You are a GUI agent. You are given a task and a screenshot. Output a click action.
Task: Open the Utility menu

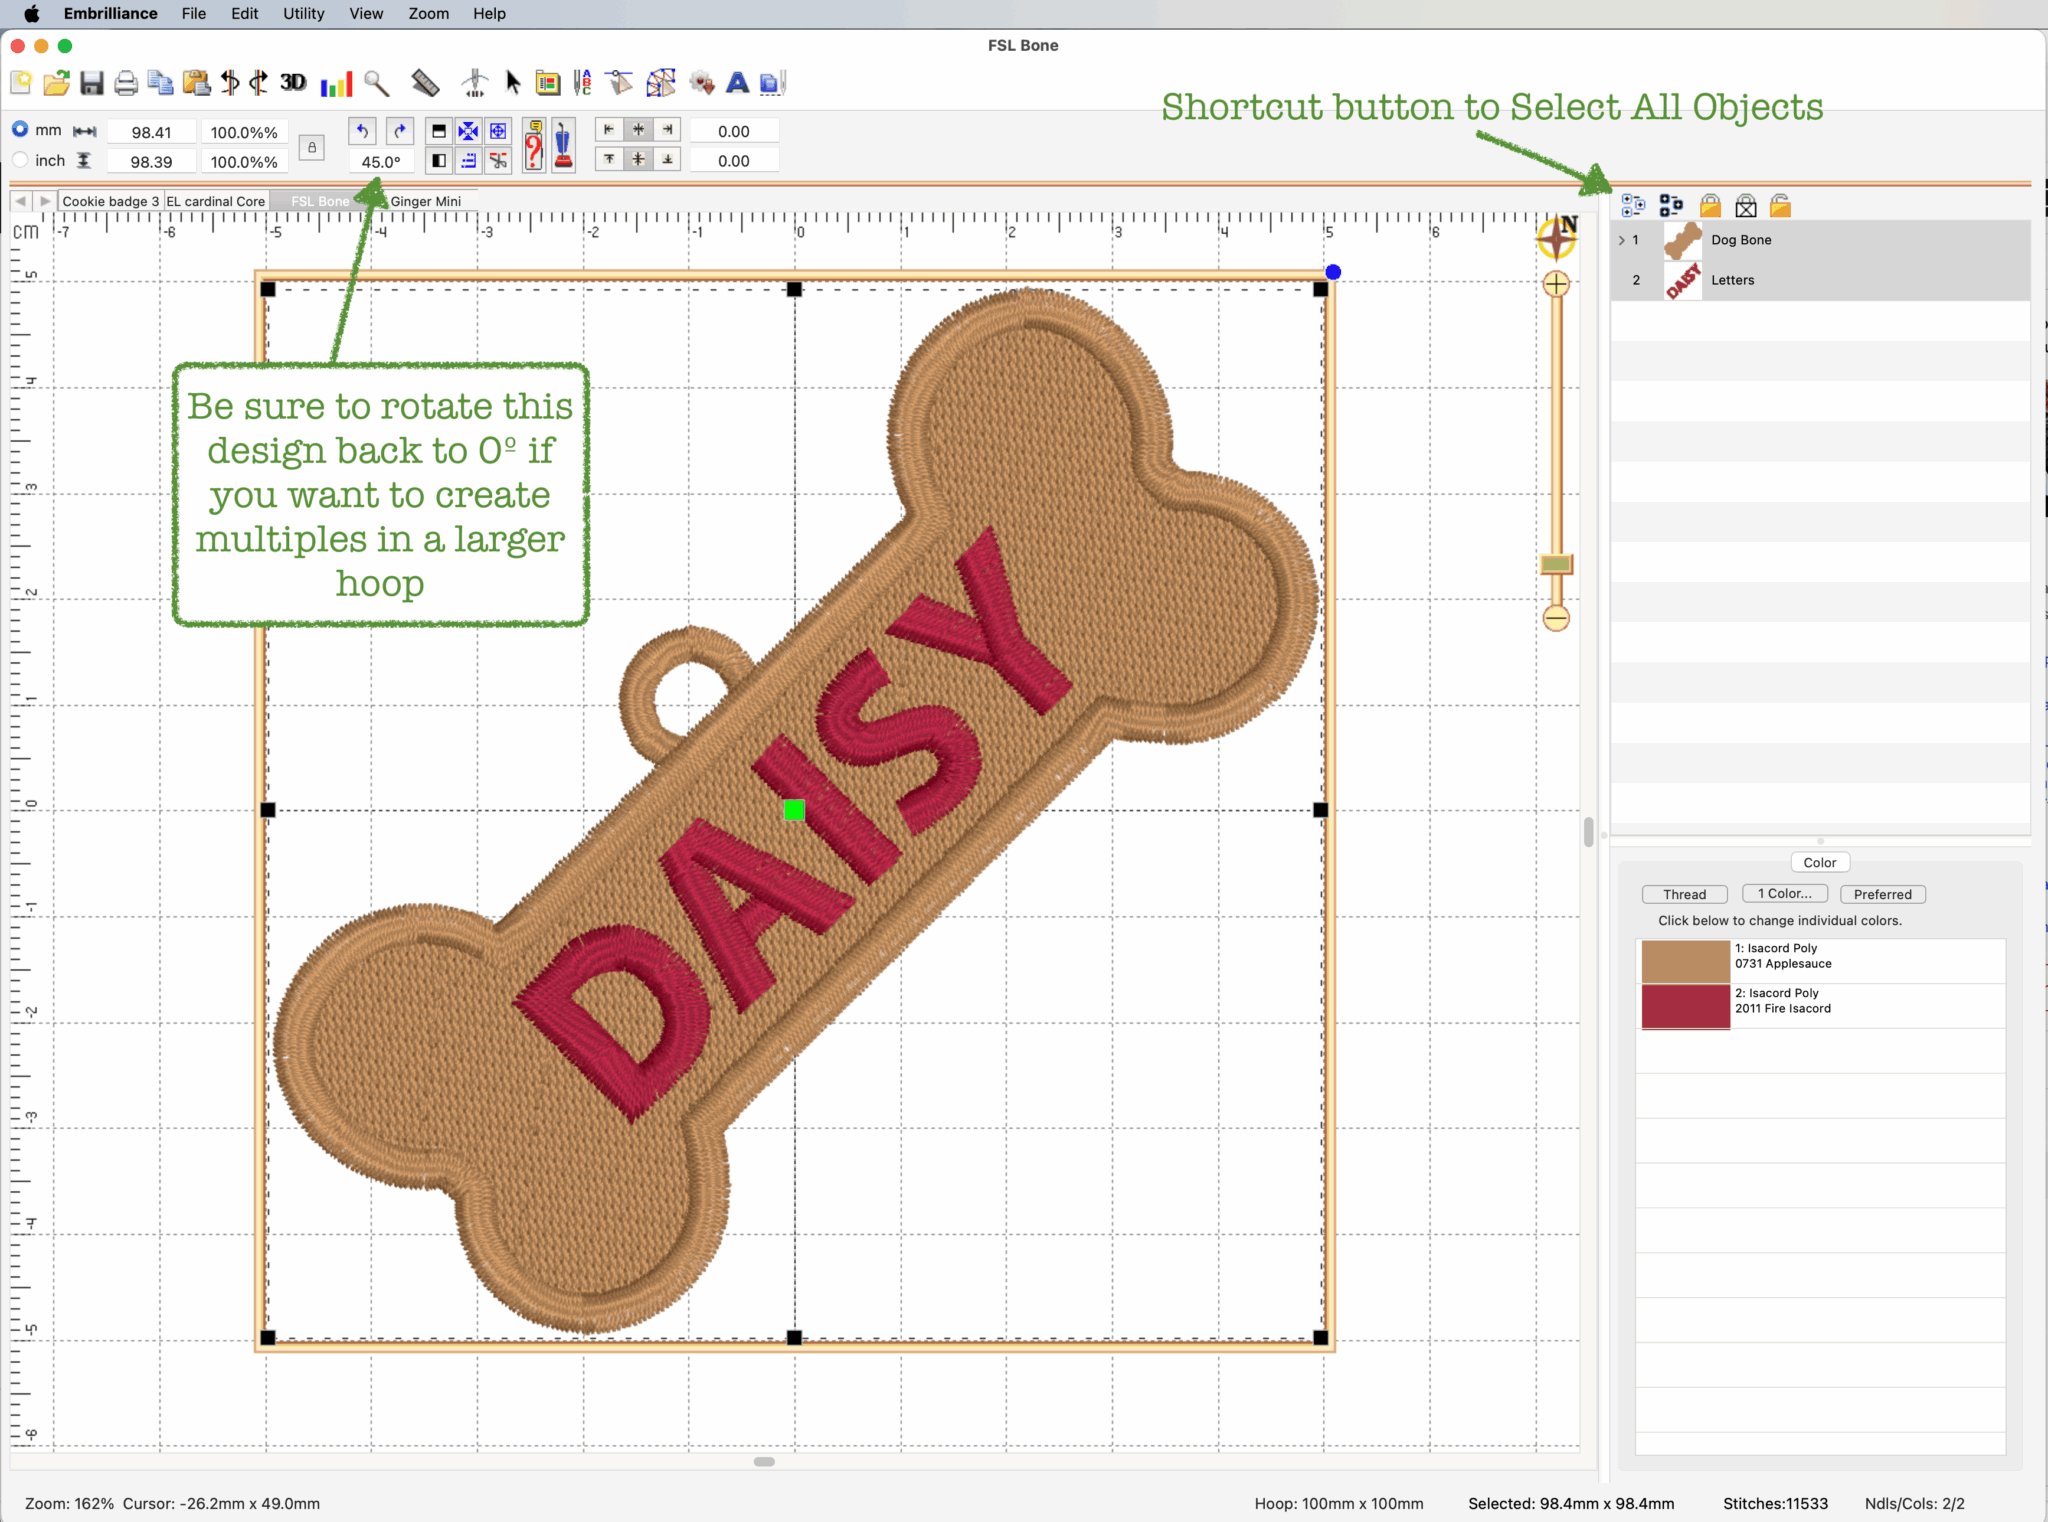pos(303,14)
